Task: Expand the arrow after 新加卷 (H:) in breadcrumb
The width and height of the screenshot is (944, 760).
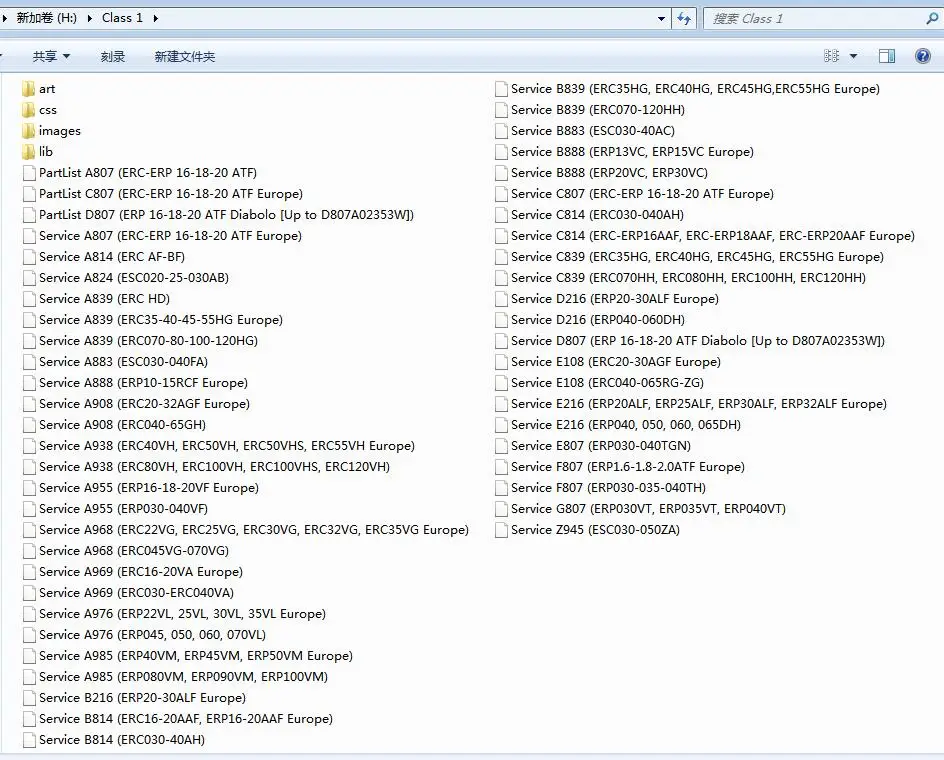Action: tap(90, 18)
